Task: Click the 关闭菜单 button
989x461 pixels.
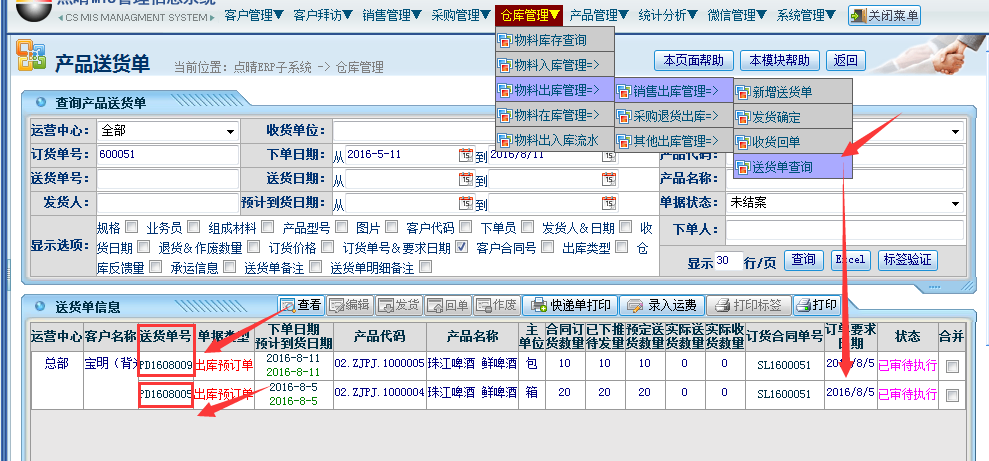Action: coord(885,16)
